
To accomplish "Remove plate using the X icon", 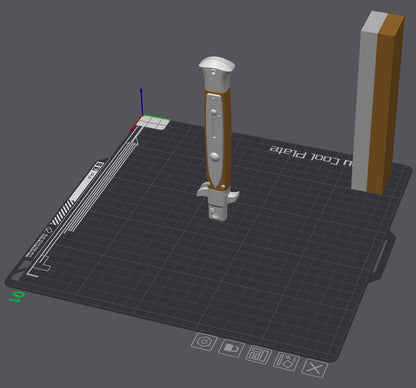I will [x=314, y=369].
